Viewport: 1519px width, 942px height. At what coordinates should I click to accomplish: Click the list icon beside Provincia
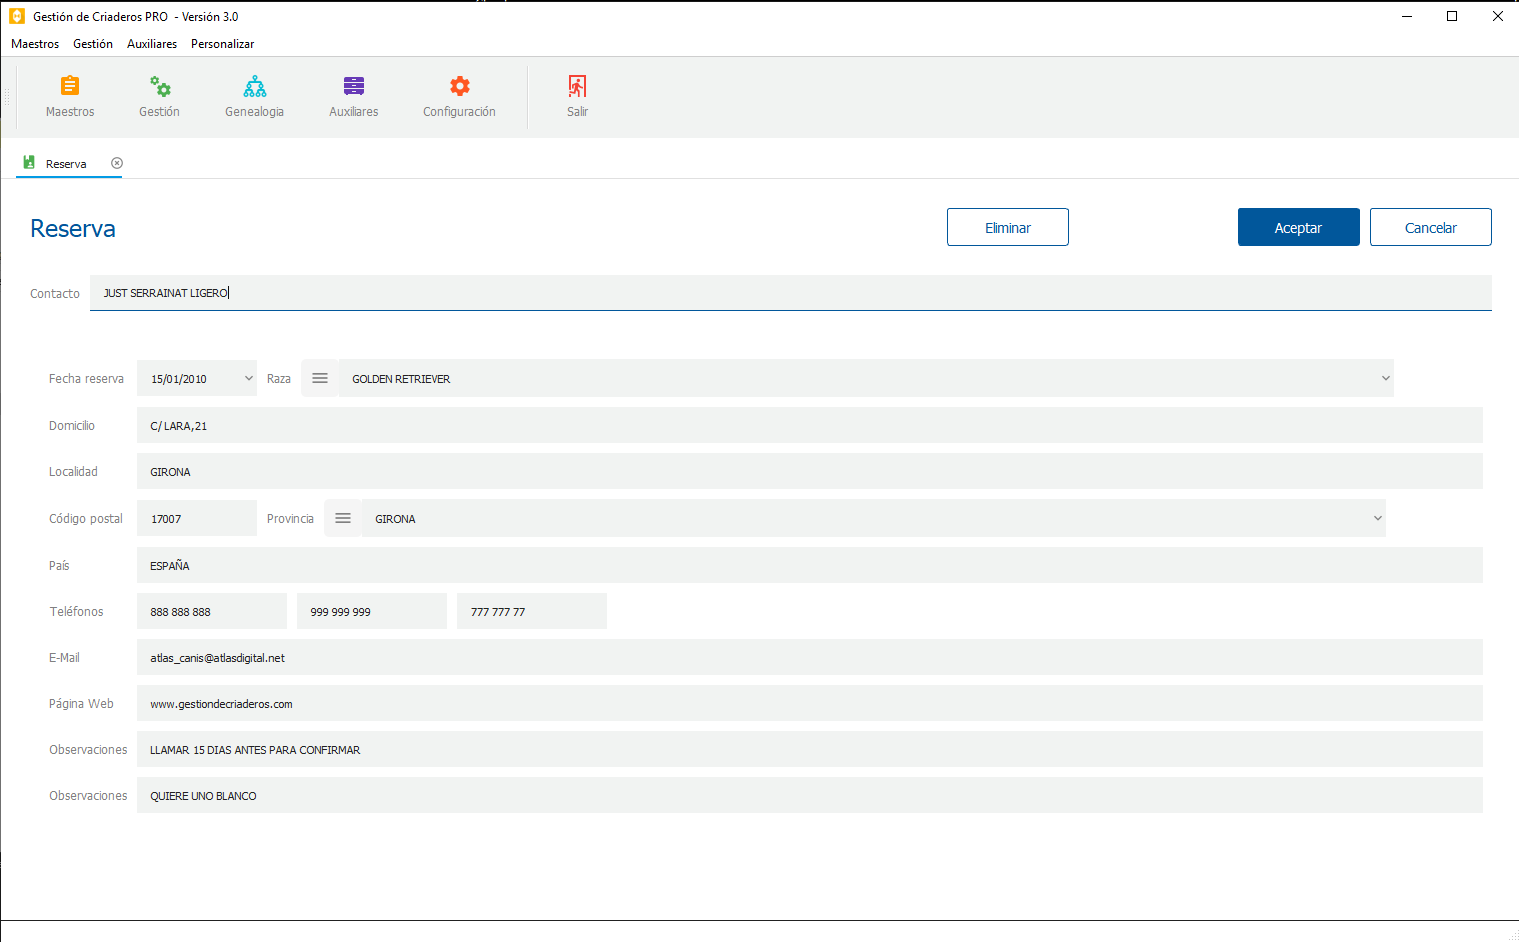[x=343, y=519]
